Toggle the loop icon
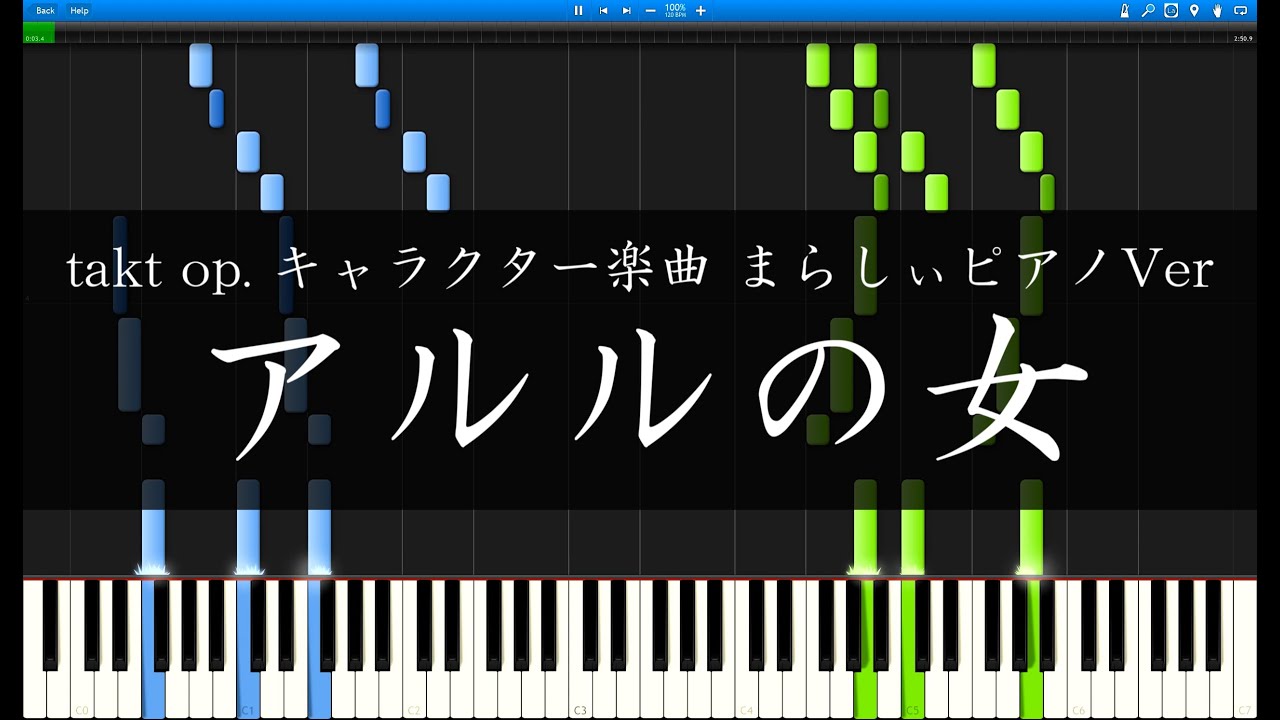1280x720 pixels. (1241, 10)
